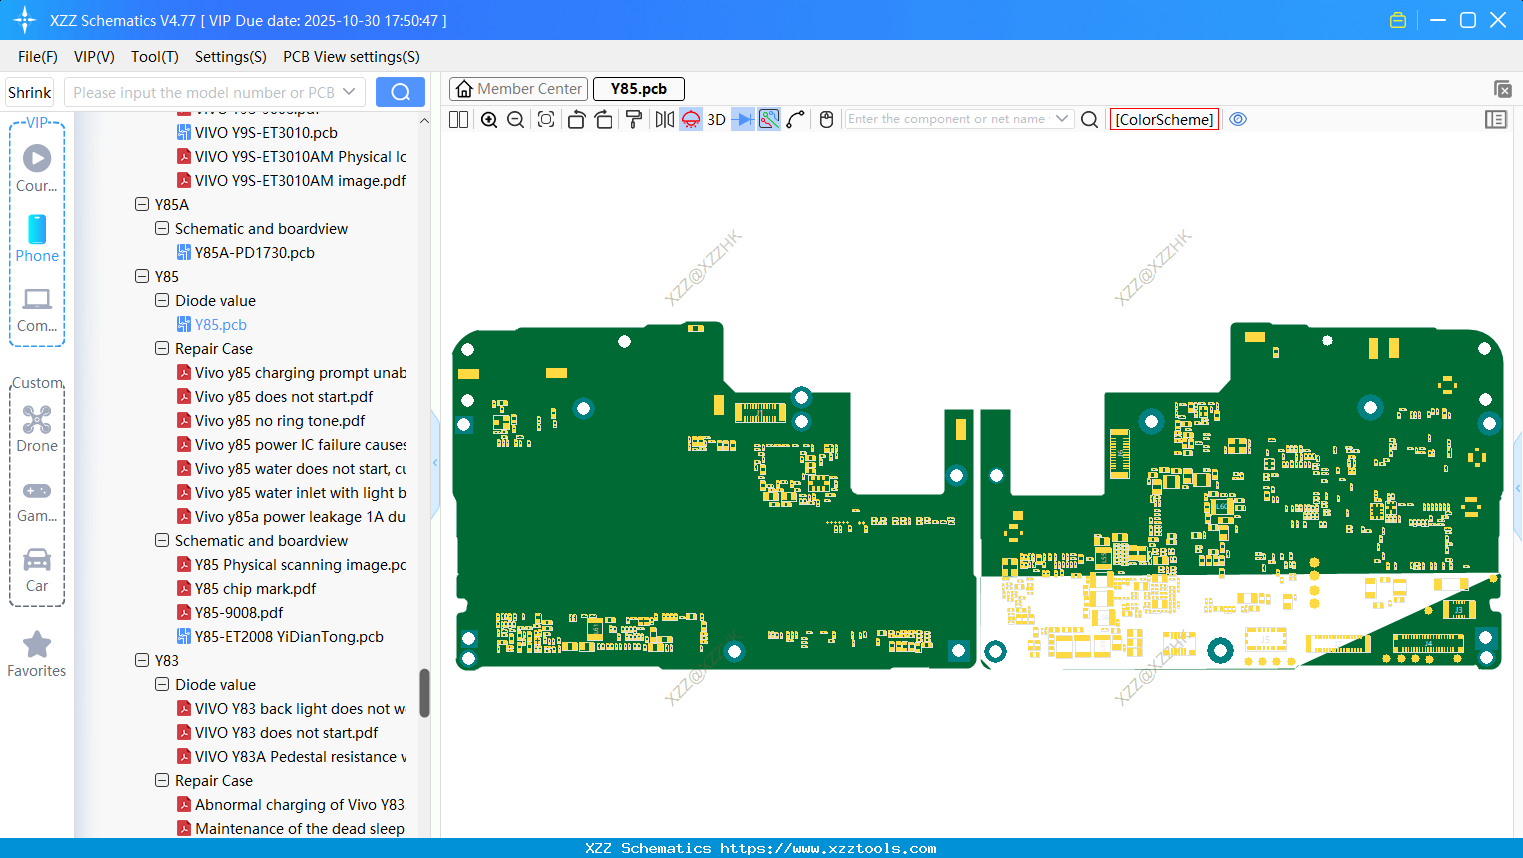Click the mouse settings icon
Viewport: 1523px width, 858px height.
point(826,120)
